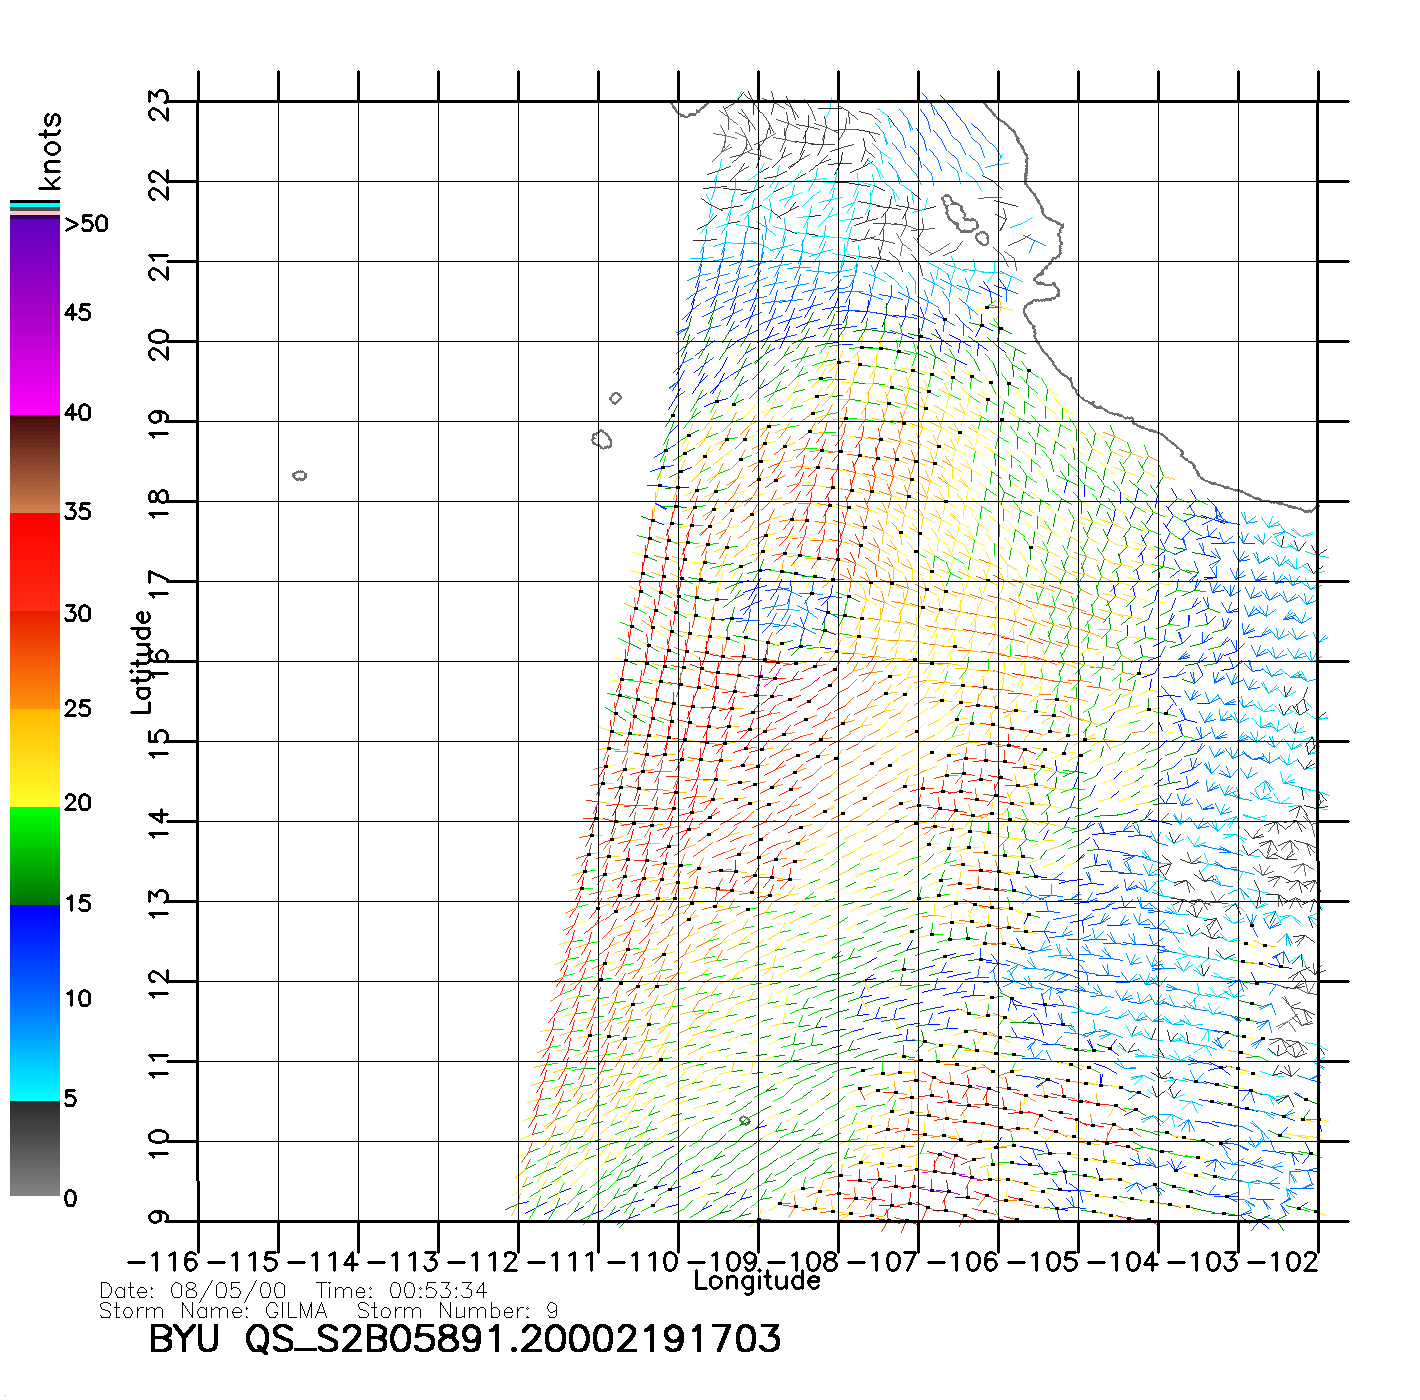
Task: Choose the gray 0–5 knots legend band
Action: click(35, 1148)
